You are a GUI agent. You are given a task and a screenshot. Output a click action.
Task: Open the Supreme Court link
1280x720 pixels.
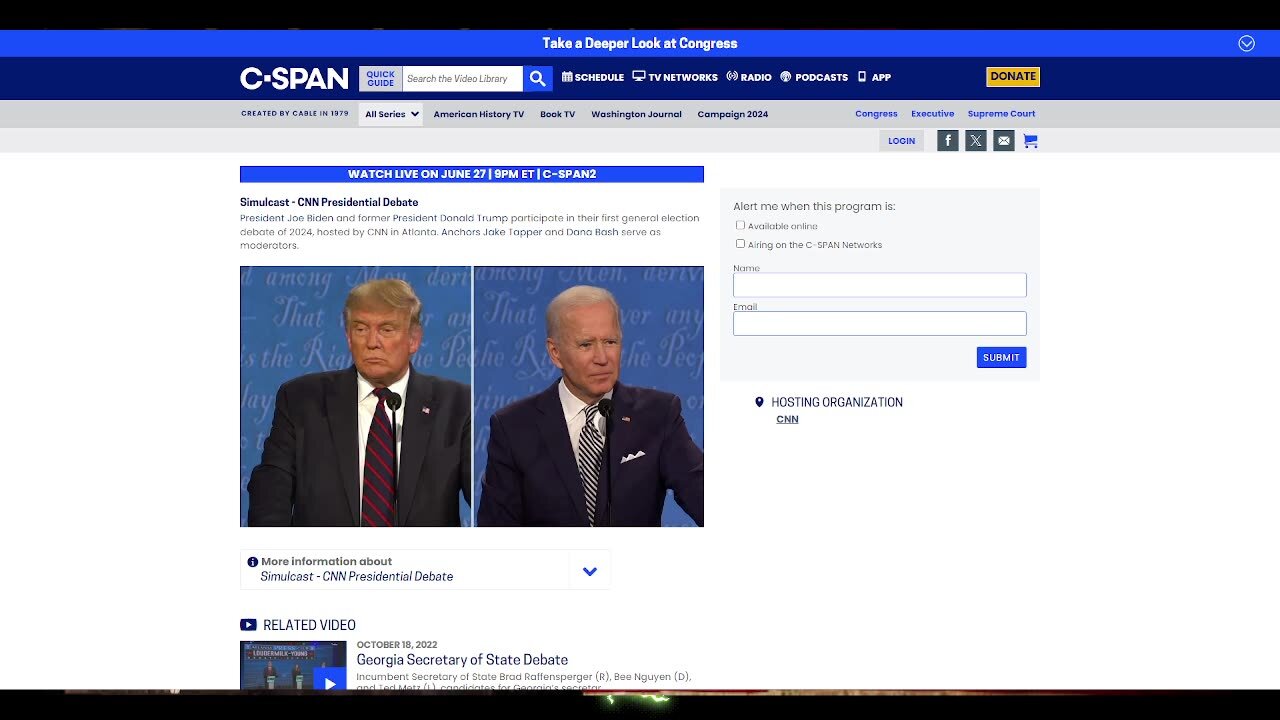[x=1001, y=114]
